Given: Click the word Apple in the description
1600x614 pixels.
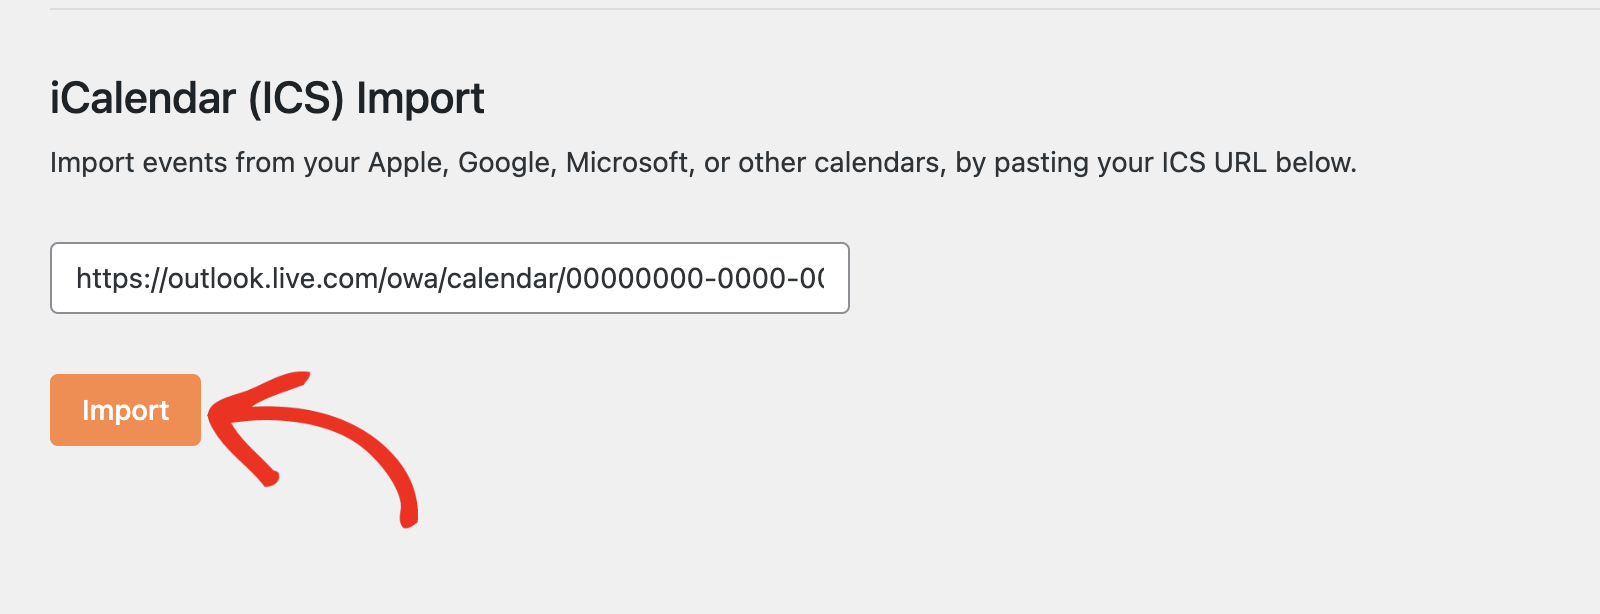Looking at the screenshot, I should coord(406,162).
